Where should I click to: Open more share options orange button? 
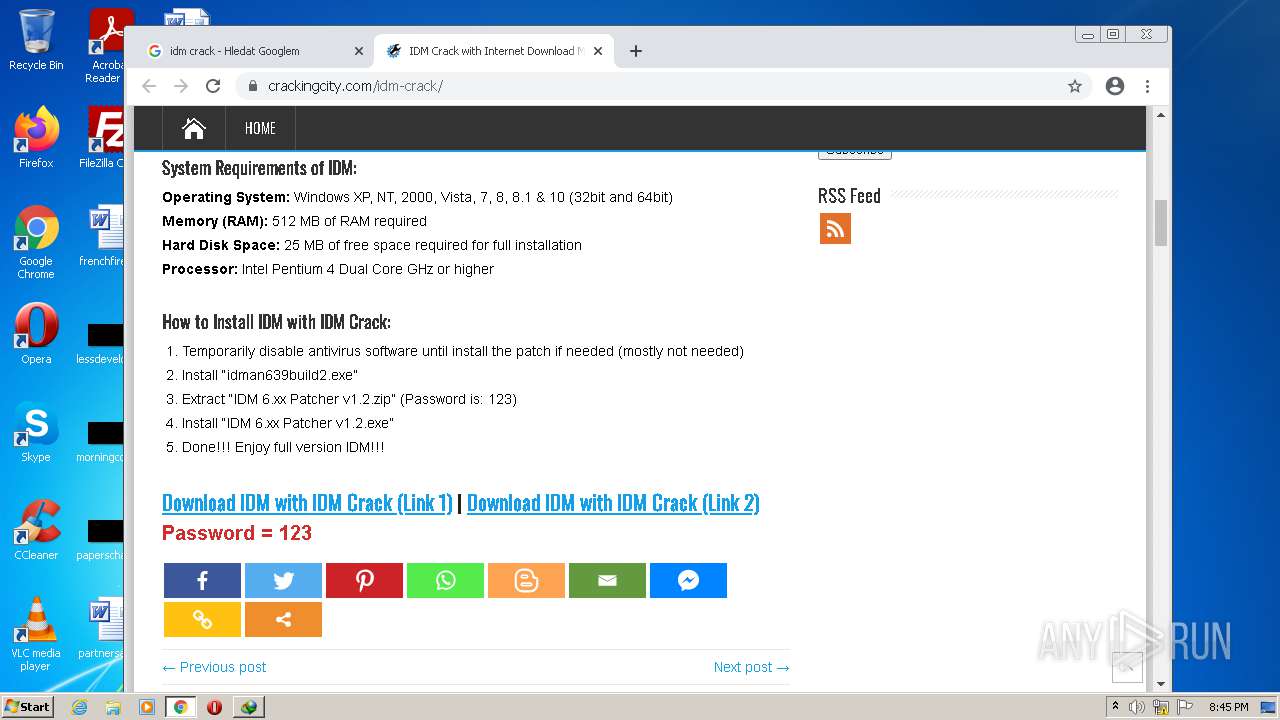point(283,619)
